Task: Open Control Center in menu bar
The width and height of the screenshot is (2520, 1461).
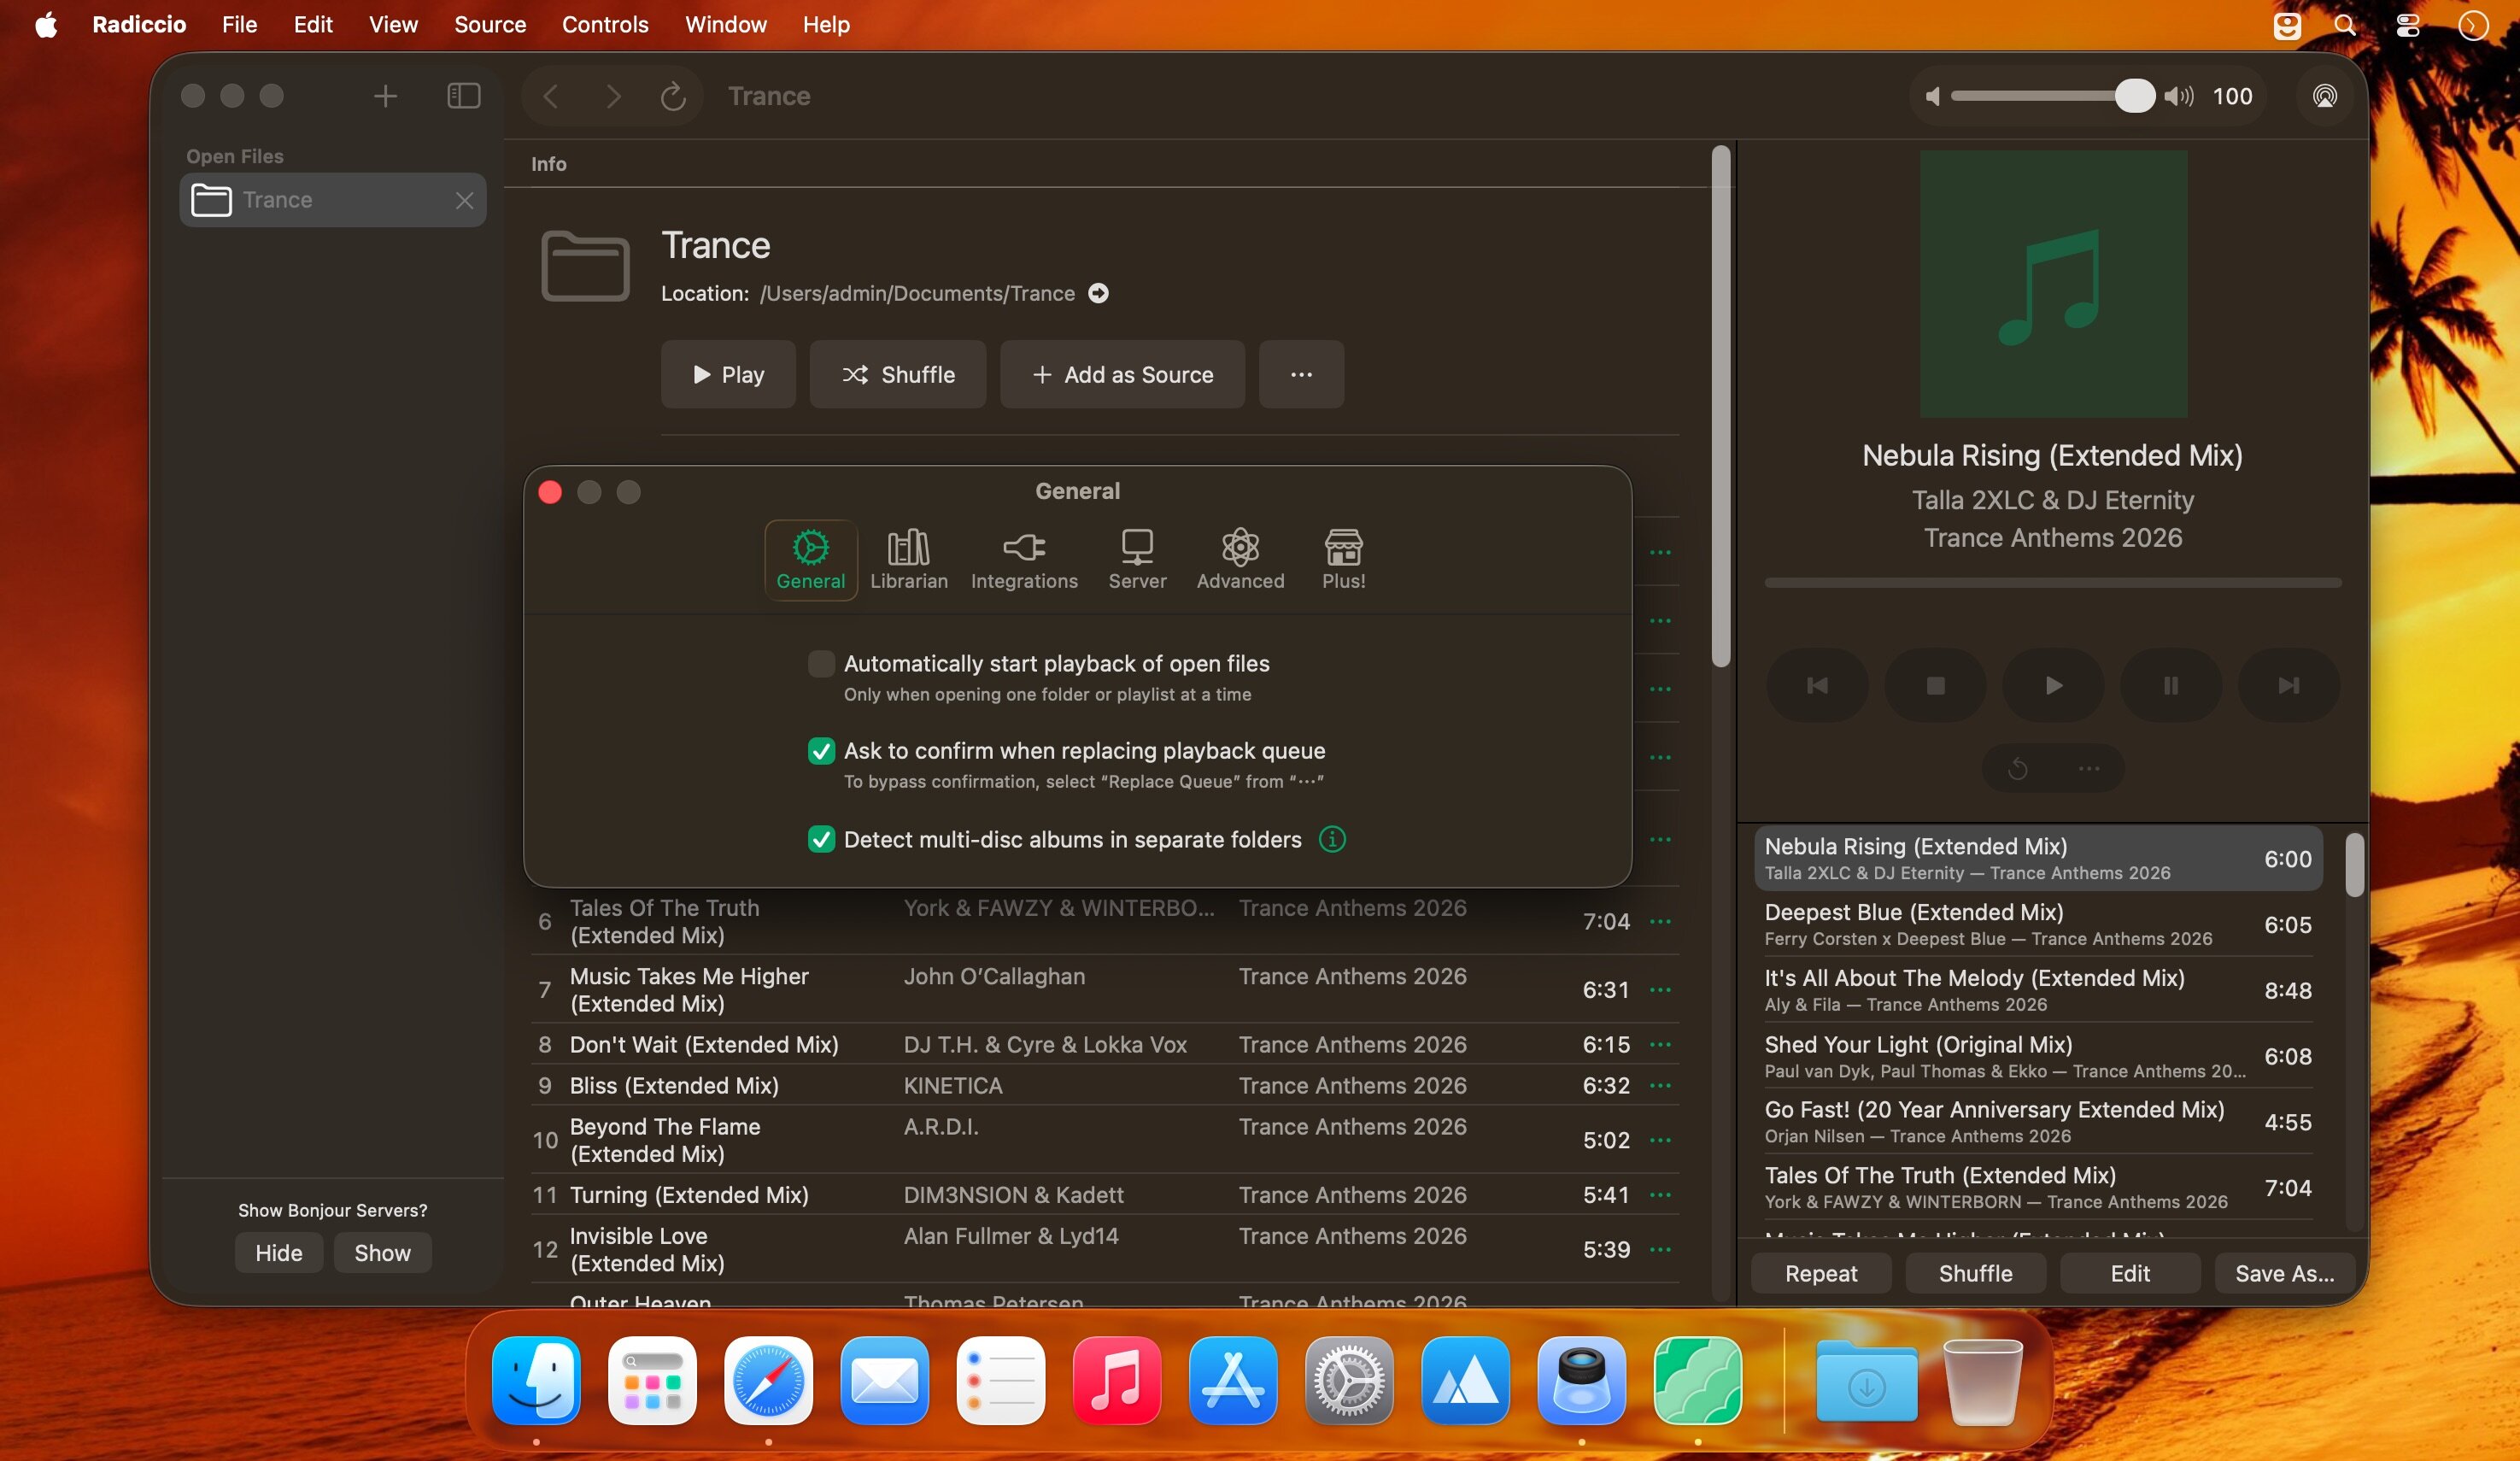Action: (2408, 25)
